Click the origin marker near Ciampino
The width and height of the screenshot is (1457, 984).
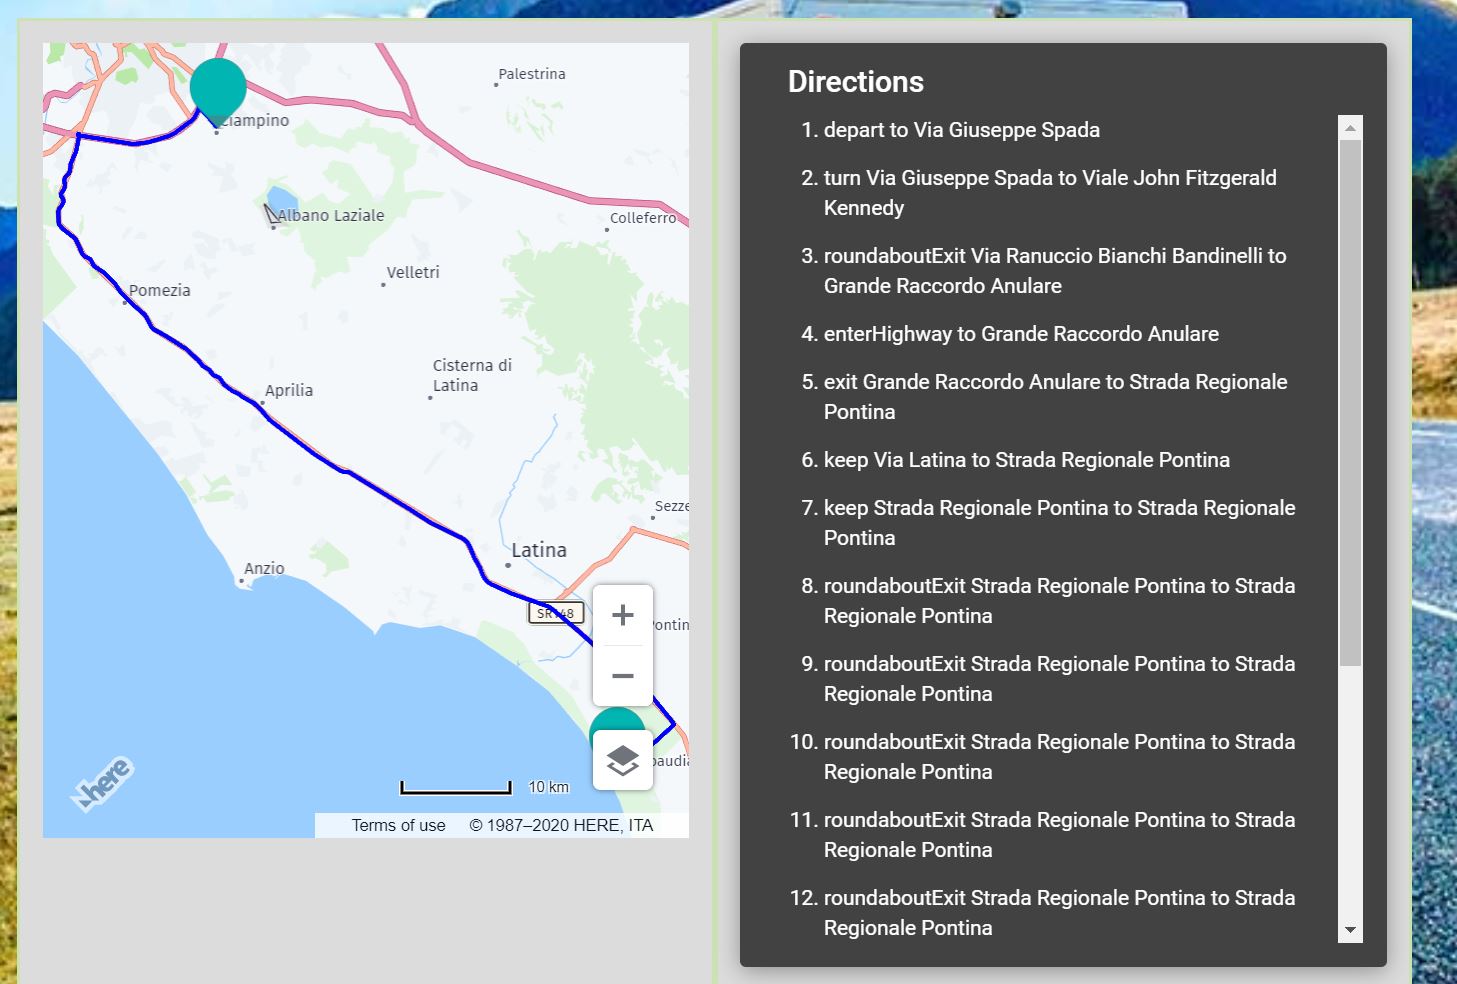218,90
